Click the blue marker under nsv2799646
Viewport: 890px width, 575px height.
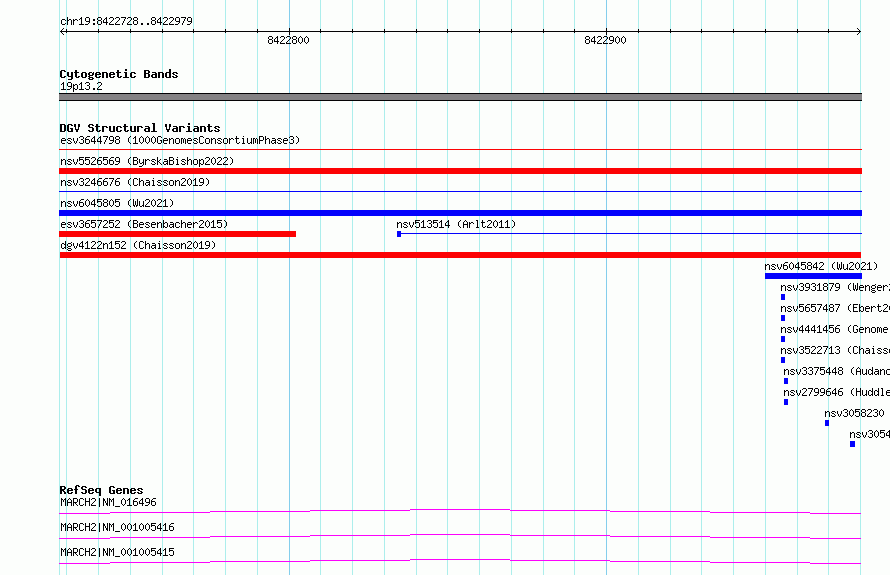point(786,402)
